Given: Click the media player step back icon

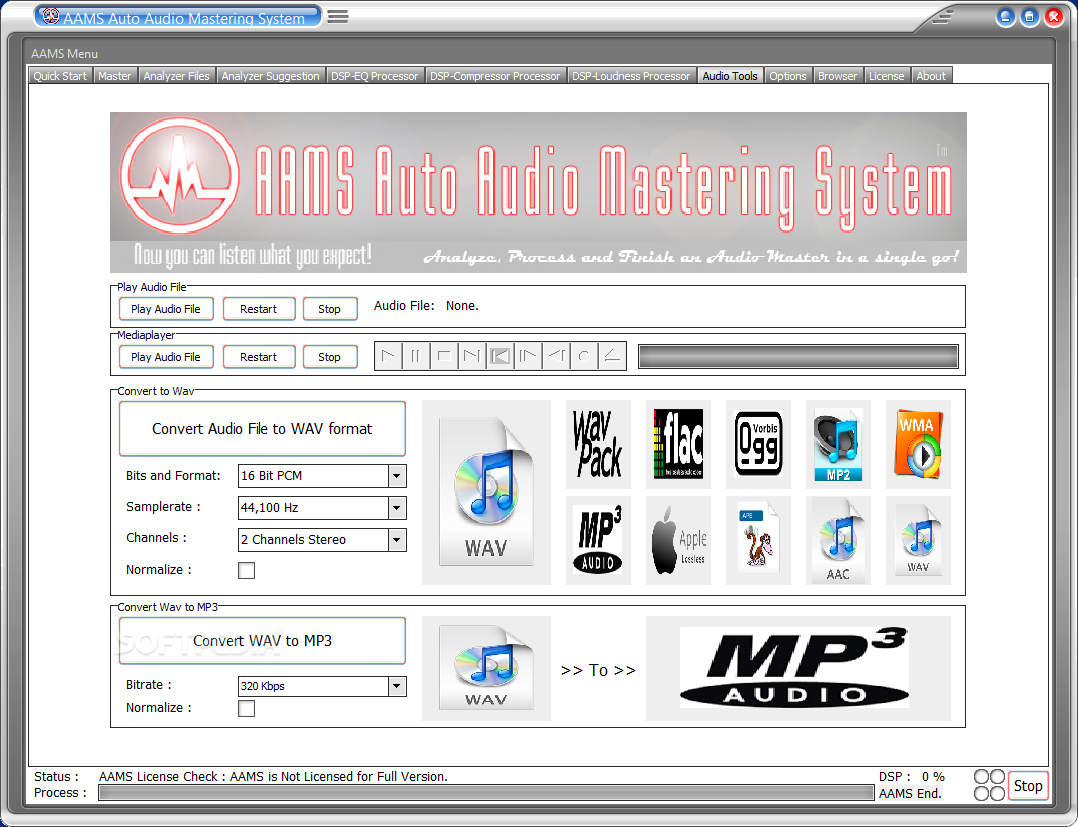Looking at the screenshot, I should pos(556,356).
